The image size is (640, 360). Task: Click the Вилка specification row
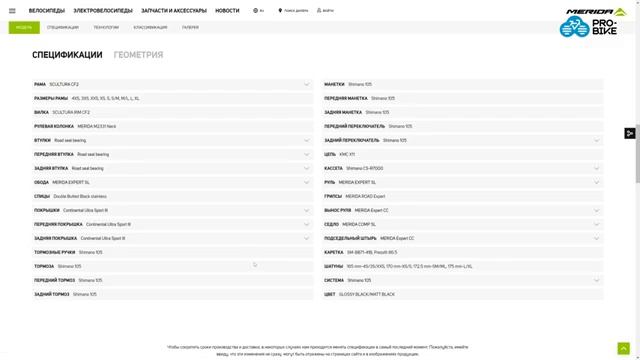(173, 112)
